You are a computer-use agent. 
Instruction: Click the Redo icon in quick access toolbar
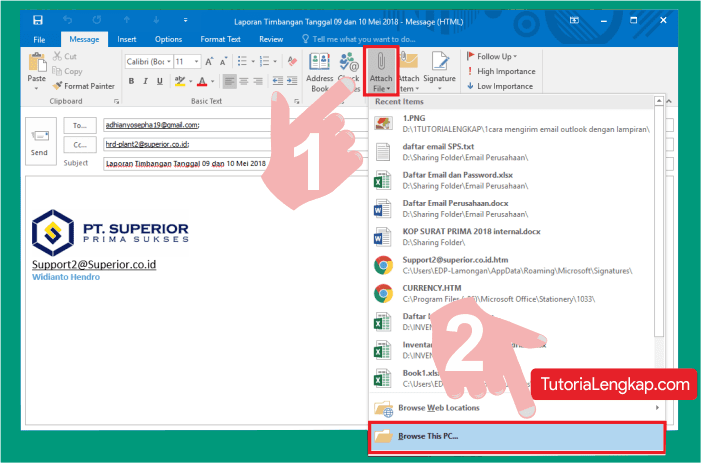point(97,20)
